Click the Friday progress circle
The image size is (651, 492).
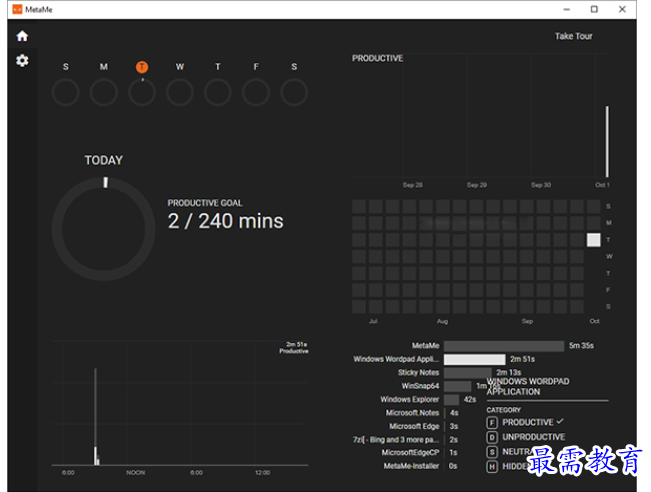(256, 93)
